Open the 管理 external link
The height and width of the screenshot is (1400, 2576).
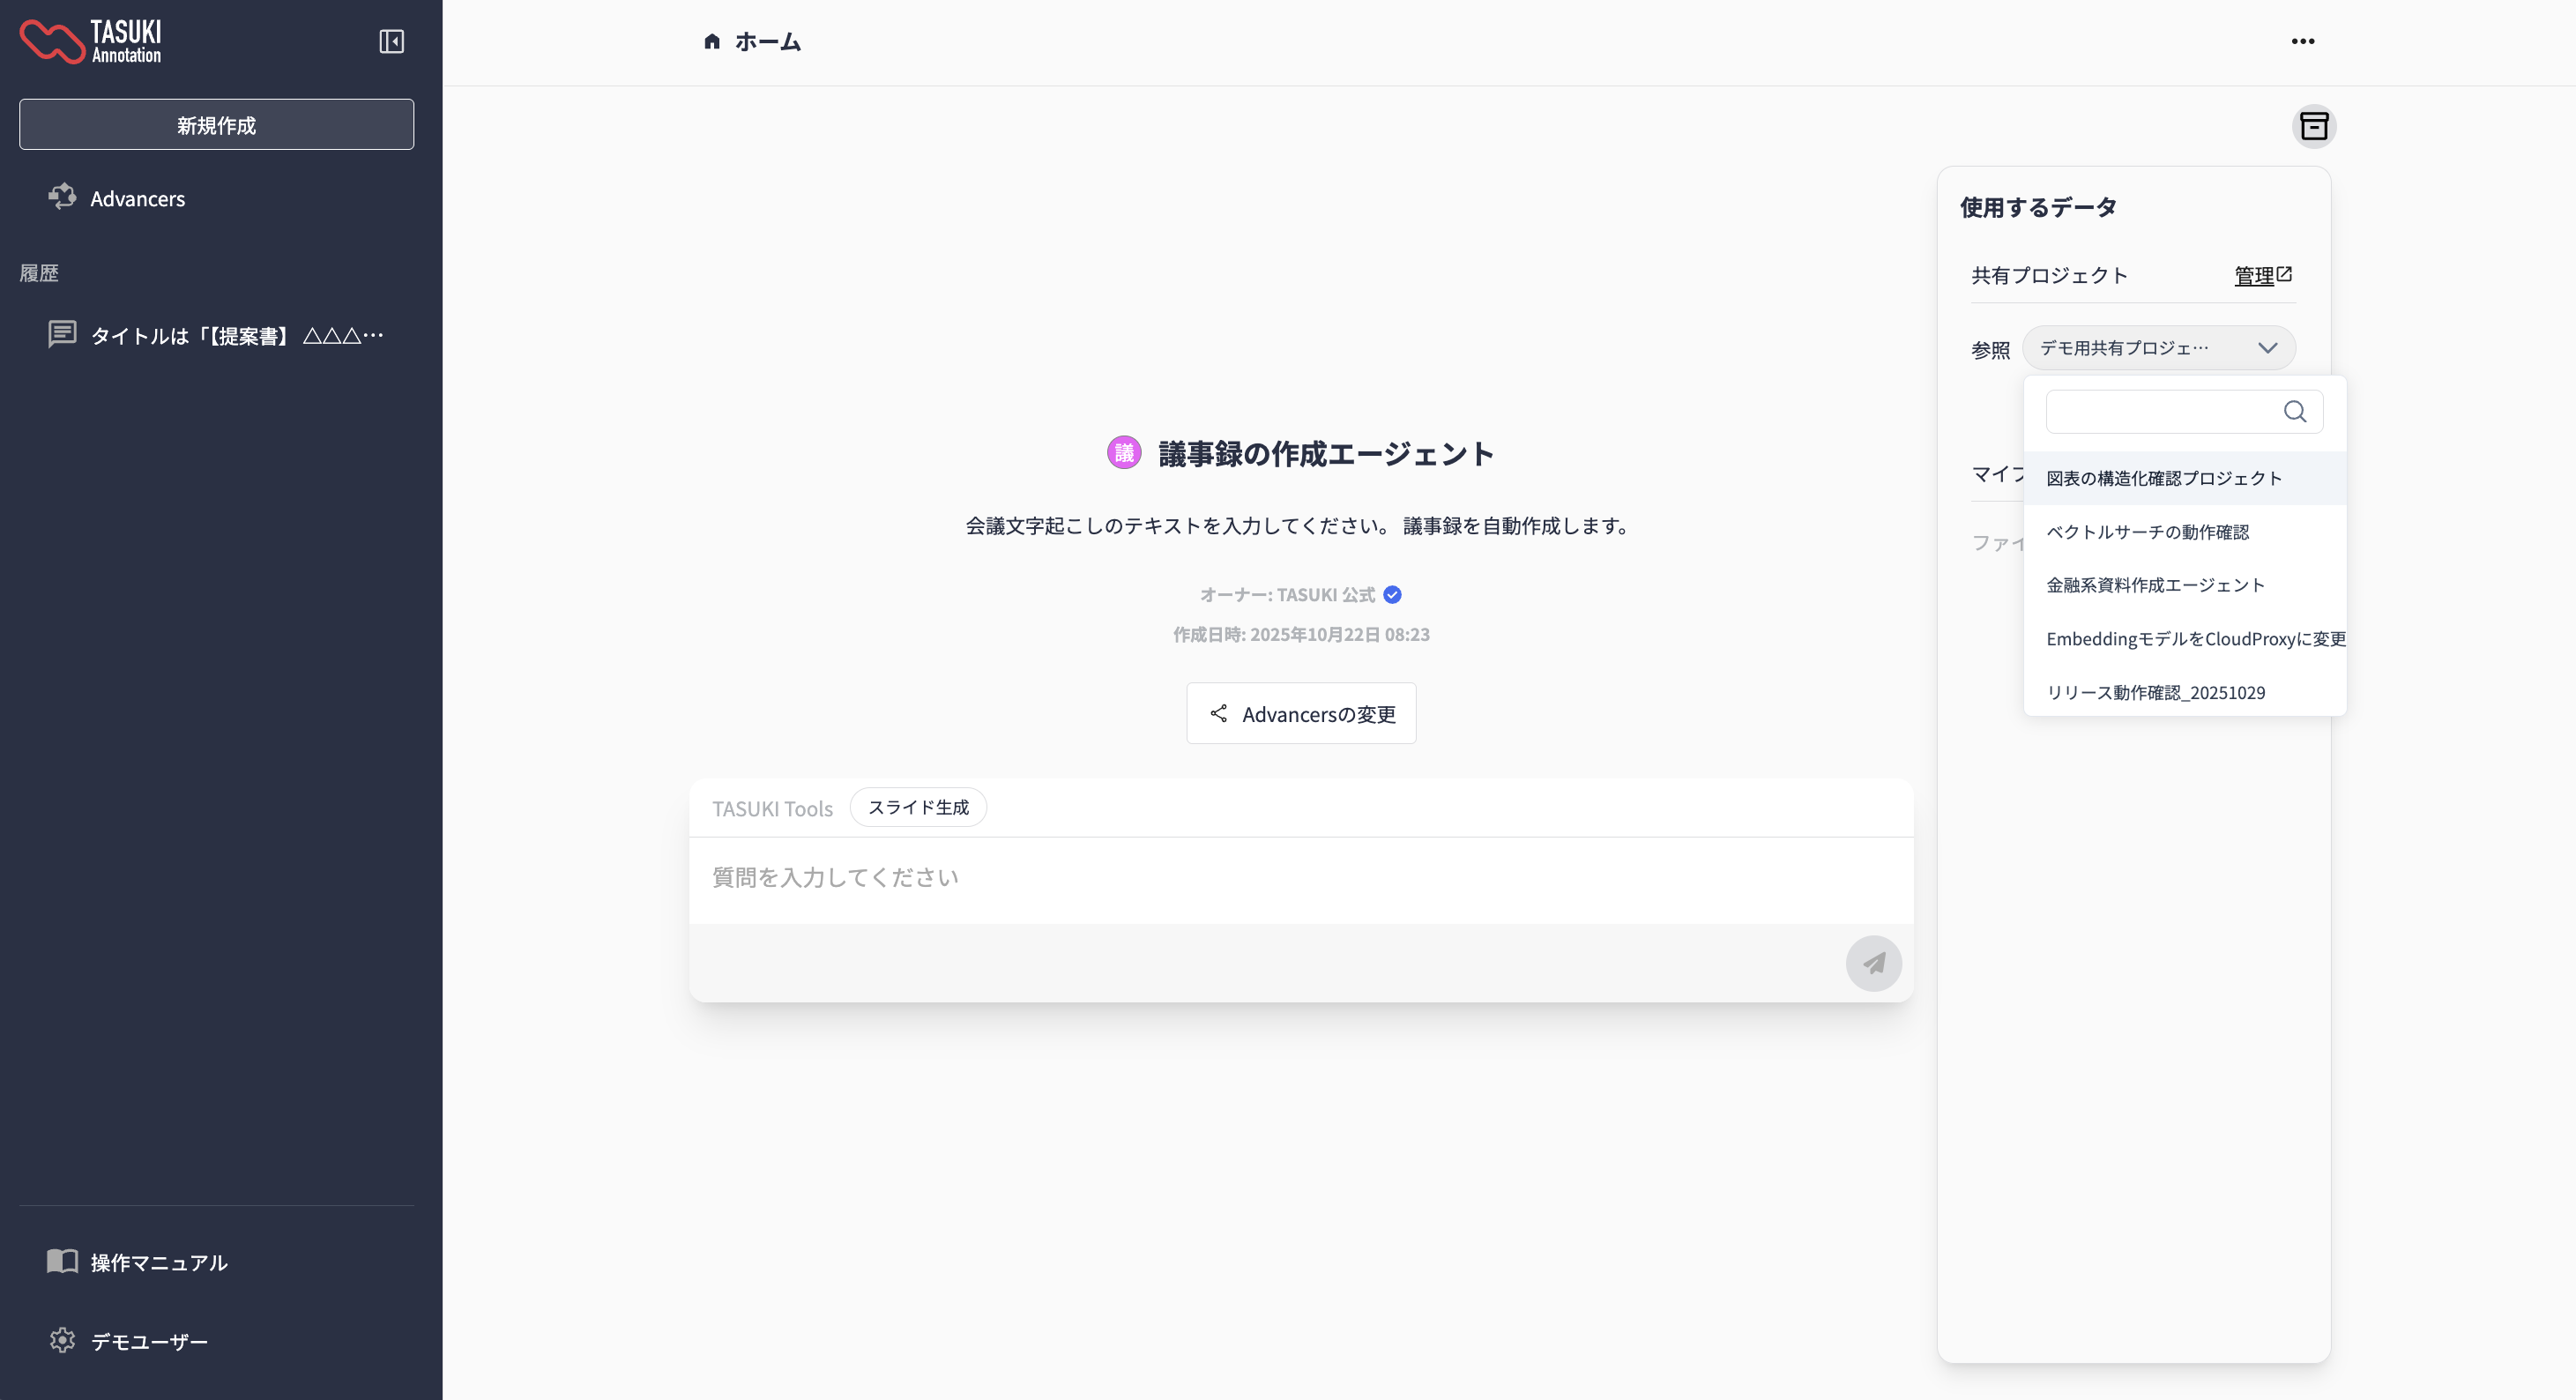coord(2262,275)
